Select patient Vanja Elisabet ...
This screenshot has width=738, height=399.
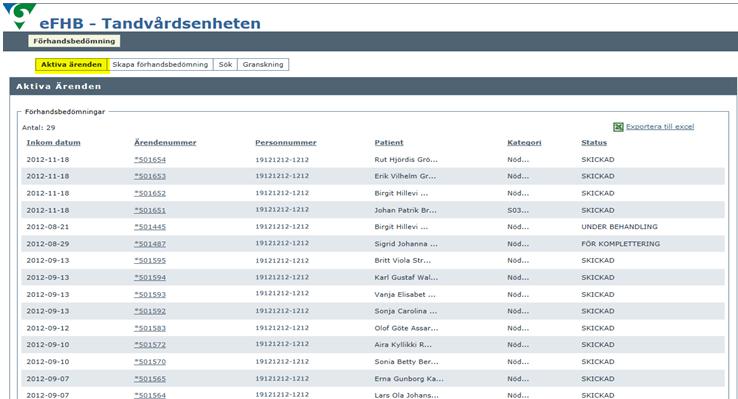pos(405,294)
